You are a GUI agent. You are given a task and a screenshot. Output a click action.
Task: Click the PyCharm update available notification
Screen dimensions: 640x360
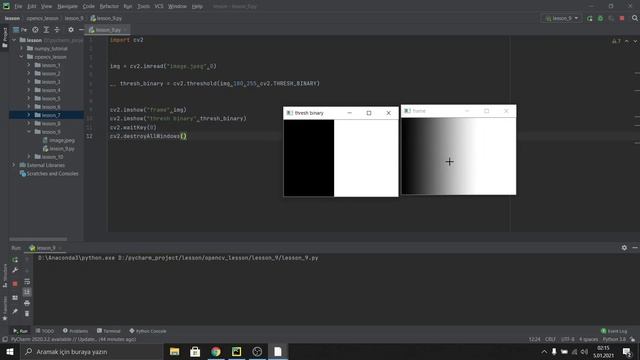[x=73, y=339]
